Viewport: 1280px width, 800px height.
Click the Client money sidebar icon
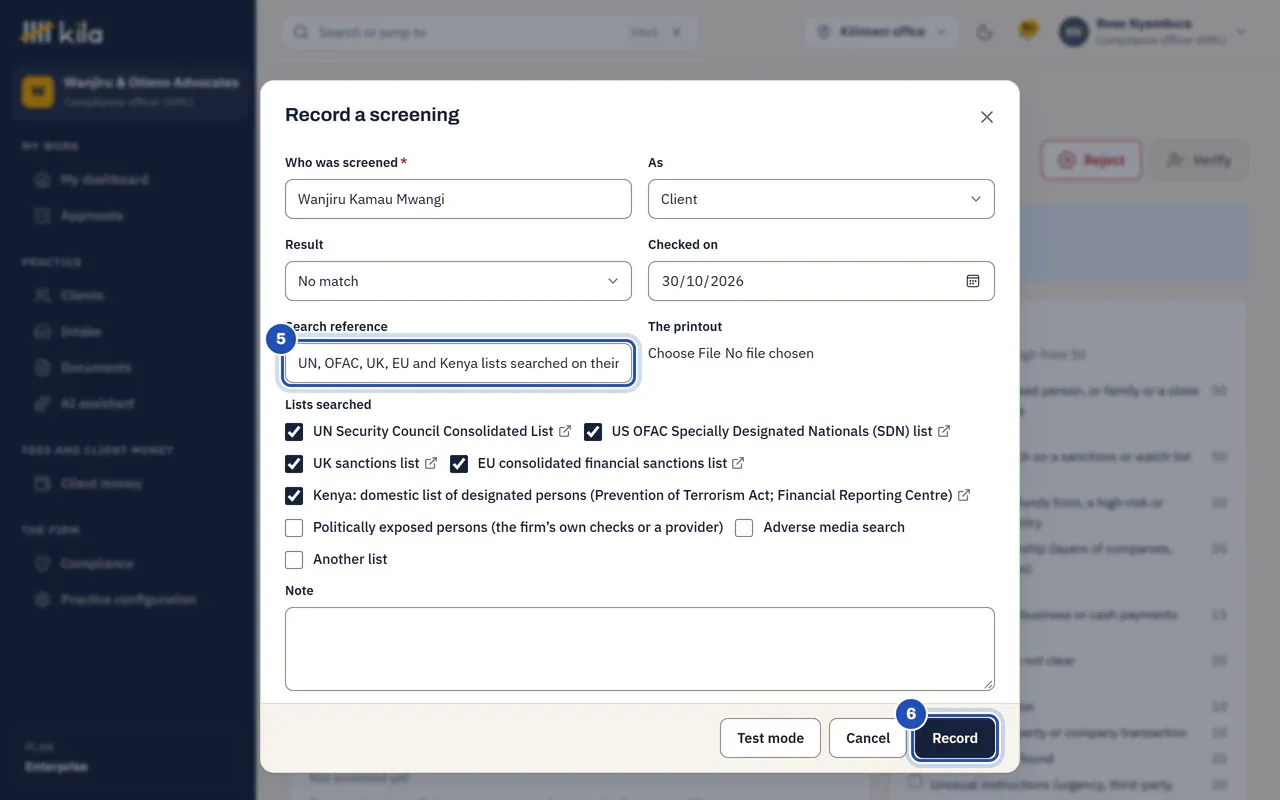pyautogui.click(x=42, y=484)
